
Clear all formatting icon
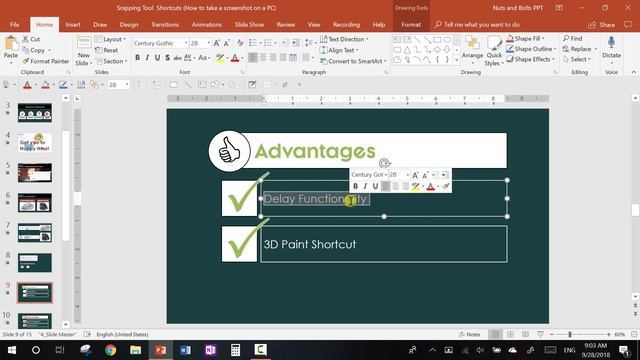[x=240, y=43]
